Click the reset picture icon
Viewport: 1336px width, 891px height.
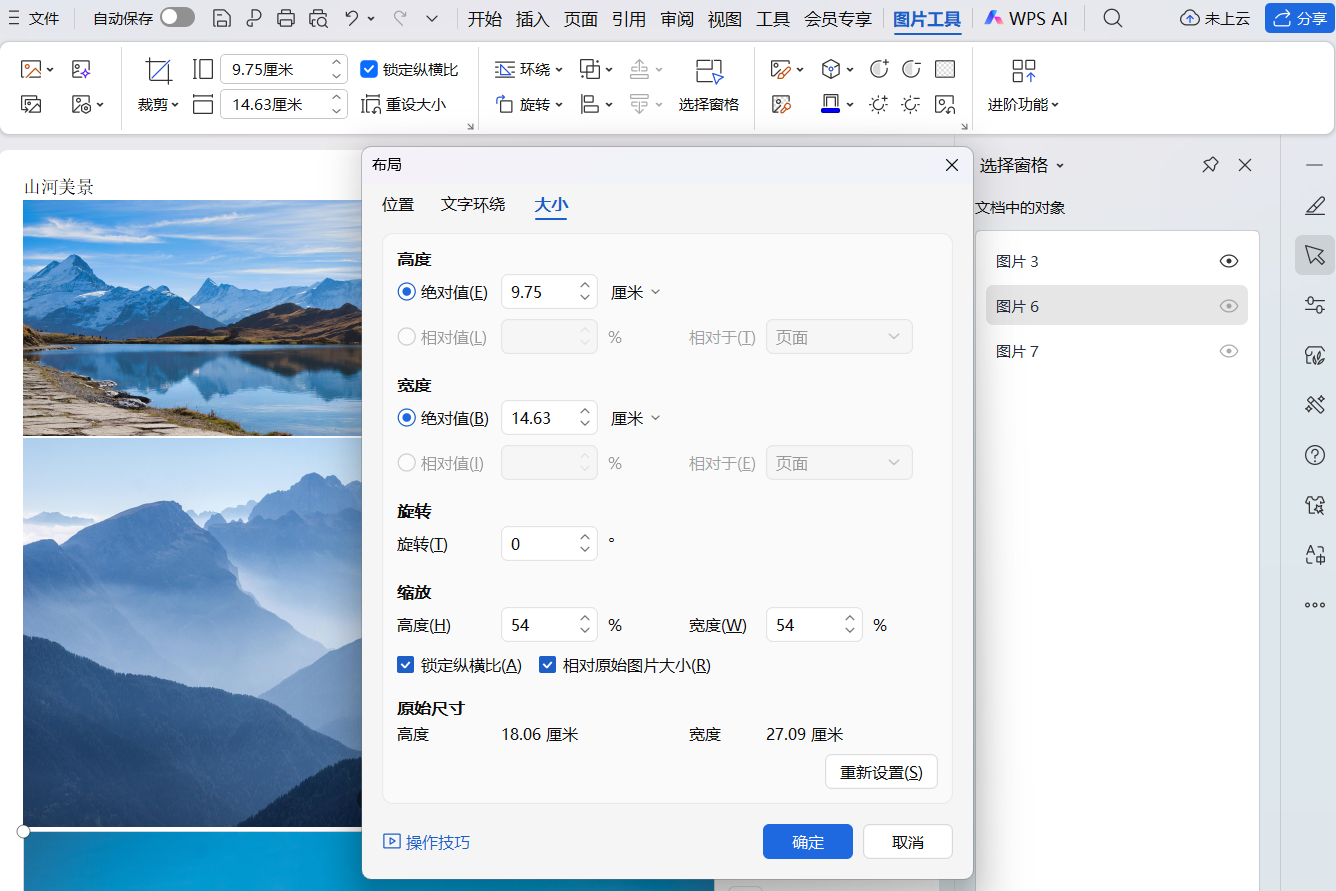945,103
